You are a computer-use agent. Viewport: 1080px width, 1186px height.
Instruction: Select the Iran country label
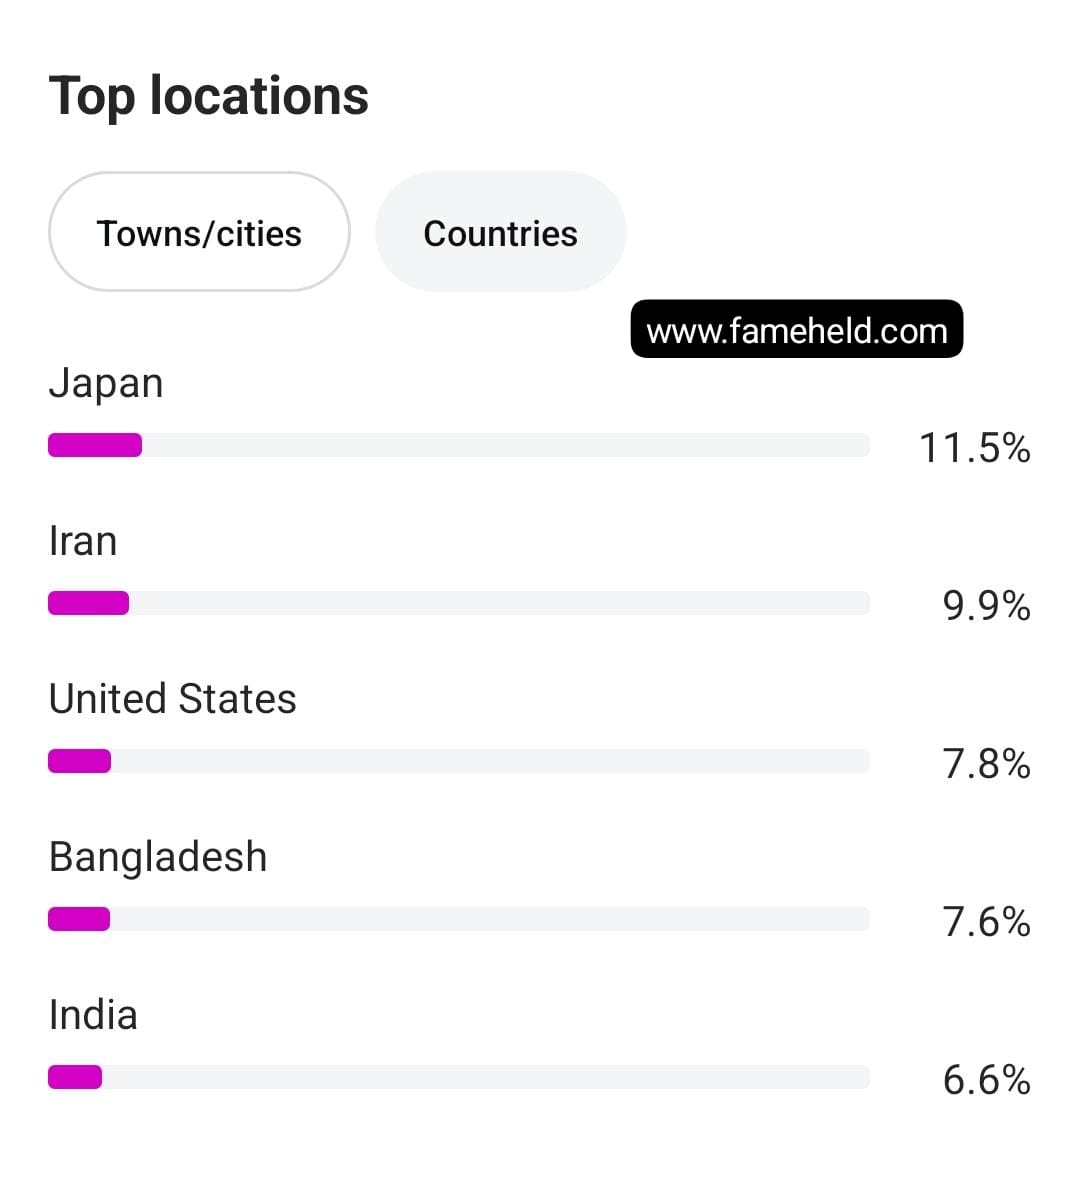click(x=83, y=542)
